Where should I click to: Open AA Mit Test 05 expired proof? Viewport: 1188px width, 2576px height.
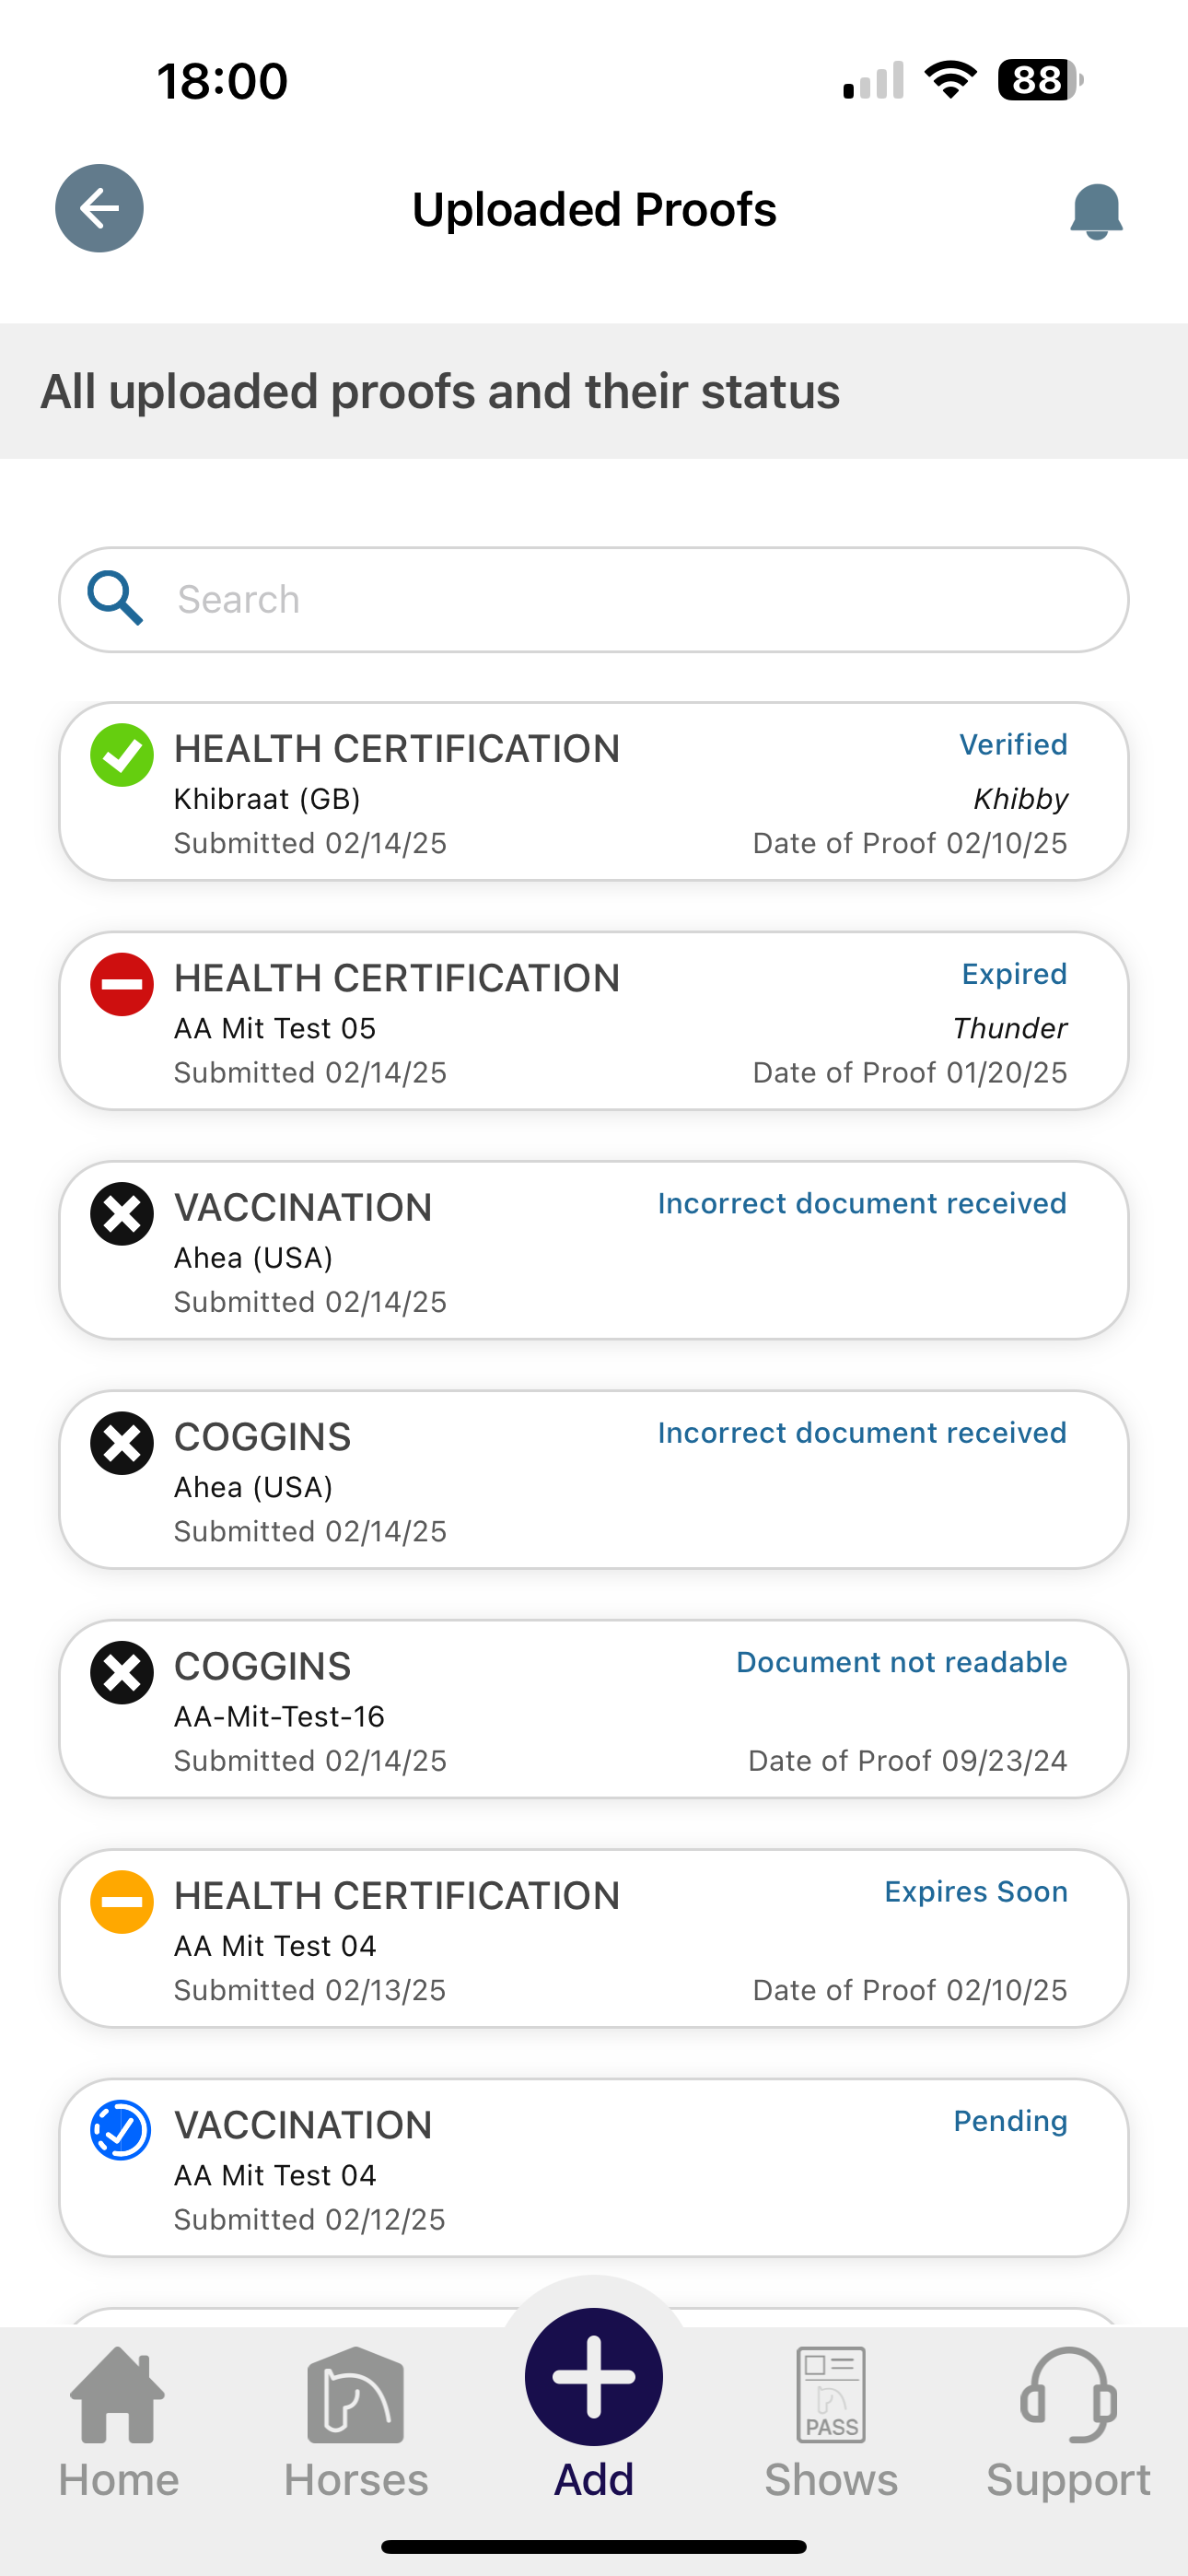coord(594,1020)
